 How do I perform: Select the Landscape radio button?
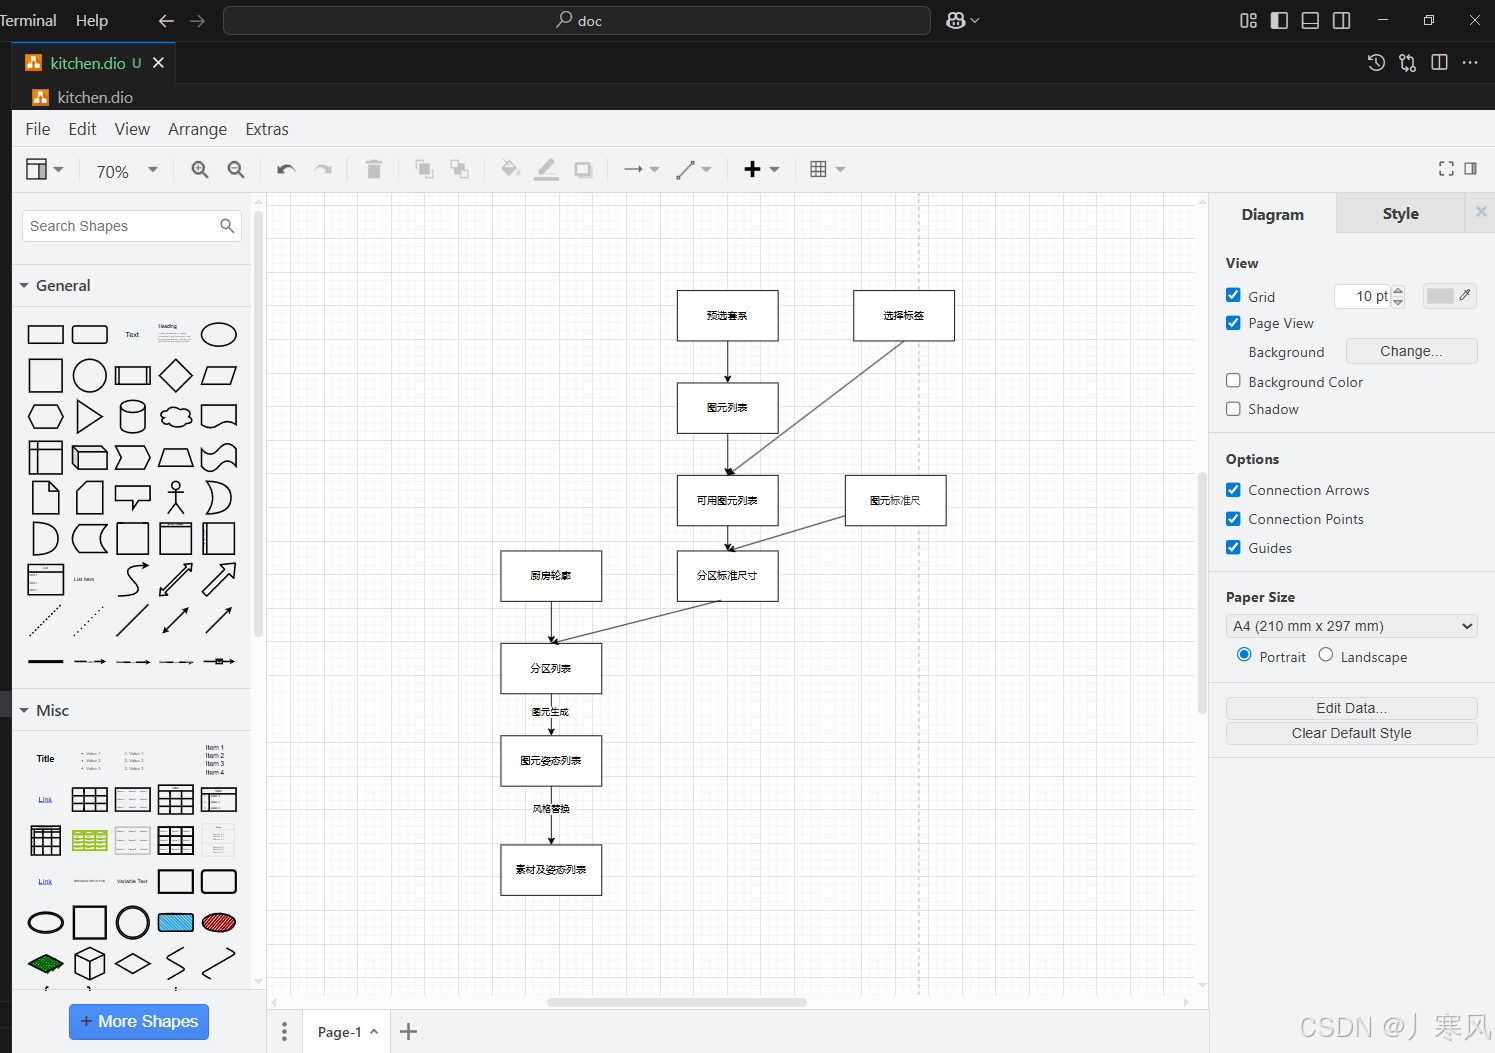pos(1325,655)
